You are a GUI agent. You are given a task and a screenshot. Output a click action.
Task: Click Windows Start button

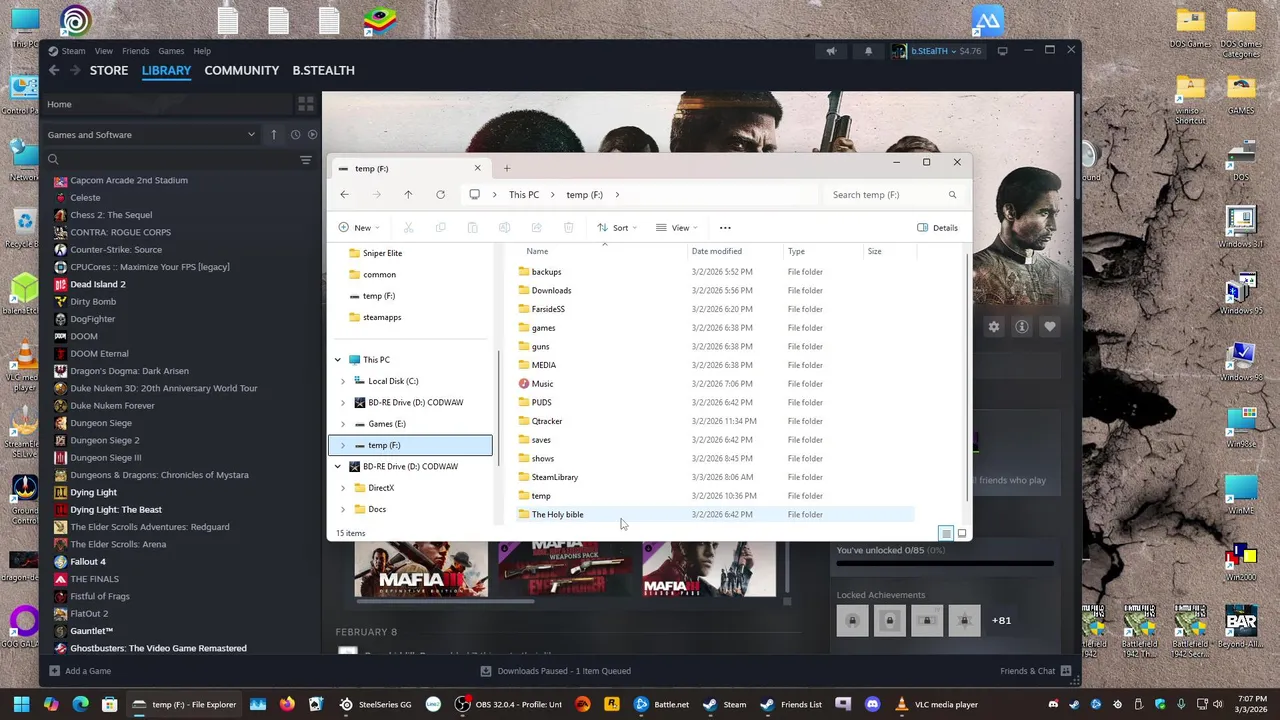(x=22, y=704)
